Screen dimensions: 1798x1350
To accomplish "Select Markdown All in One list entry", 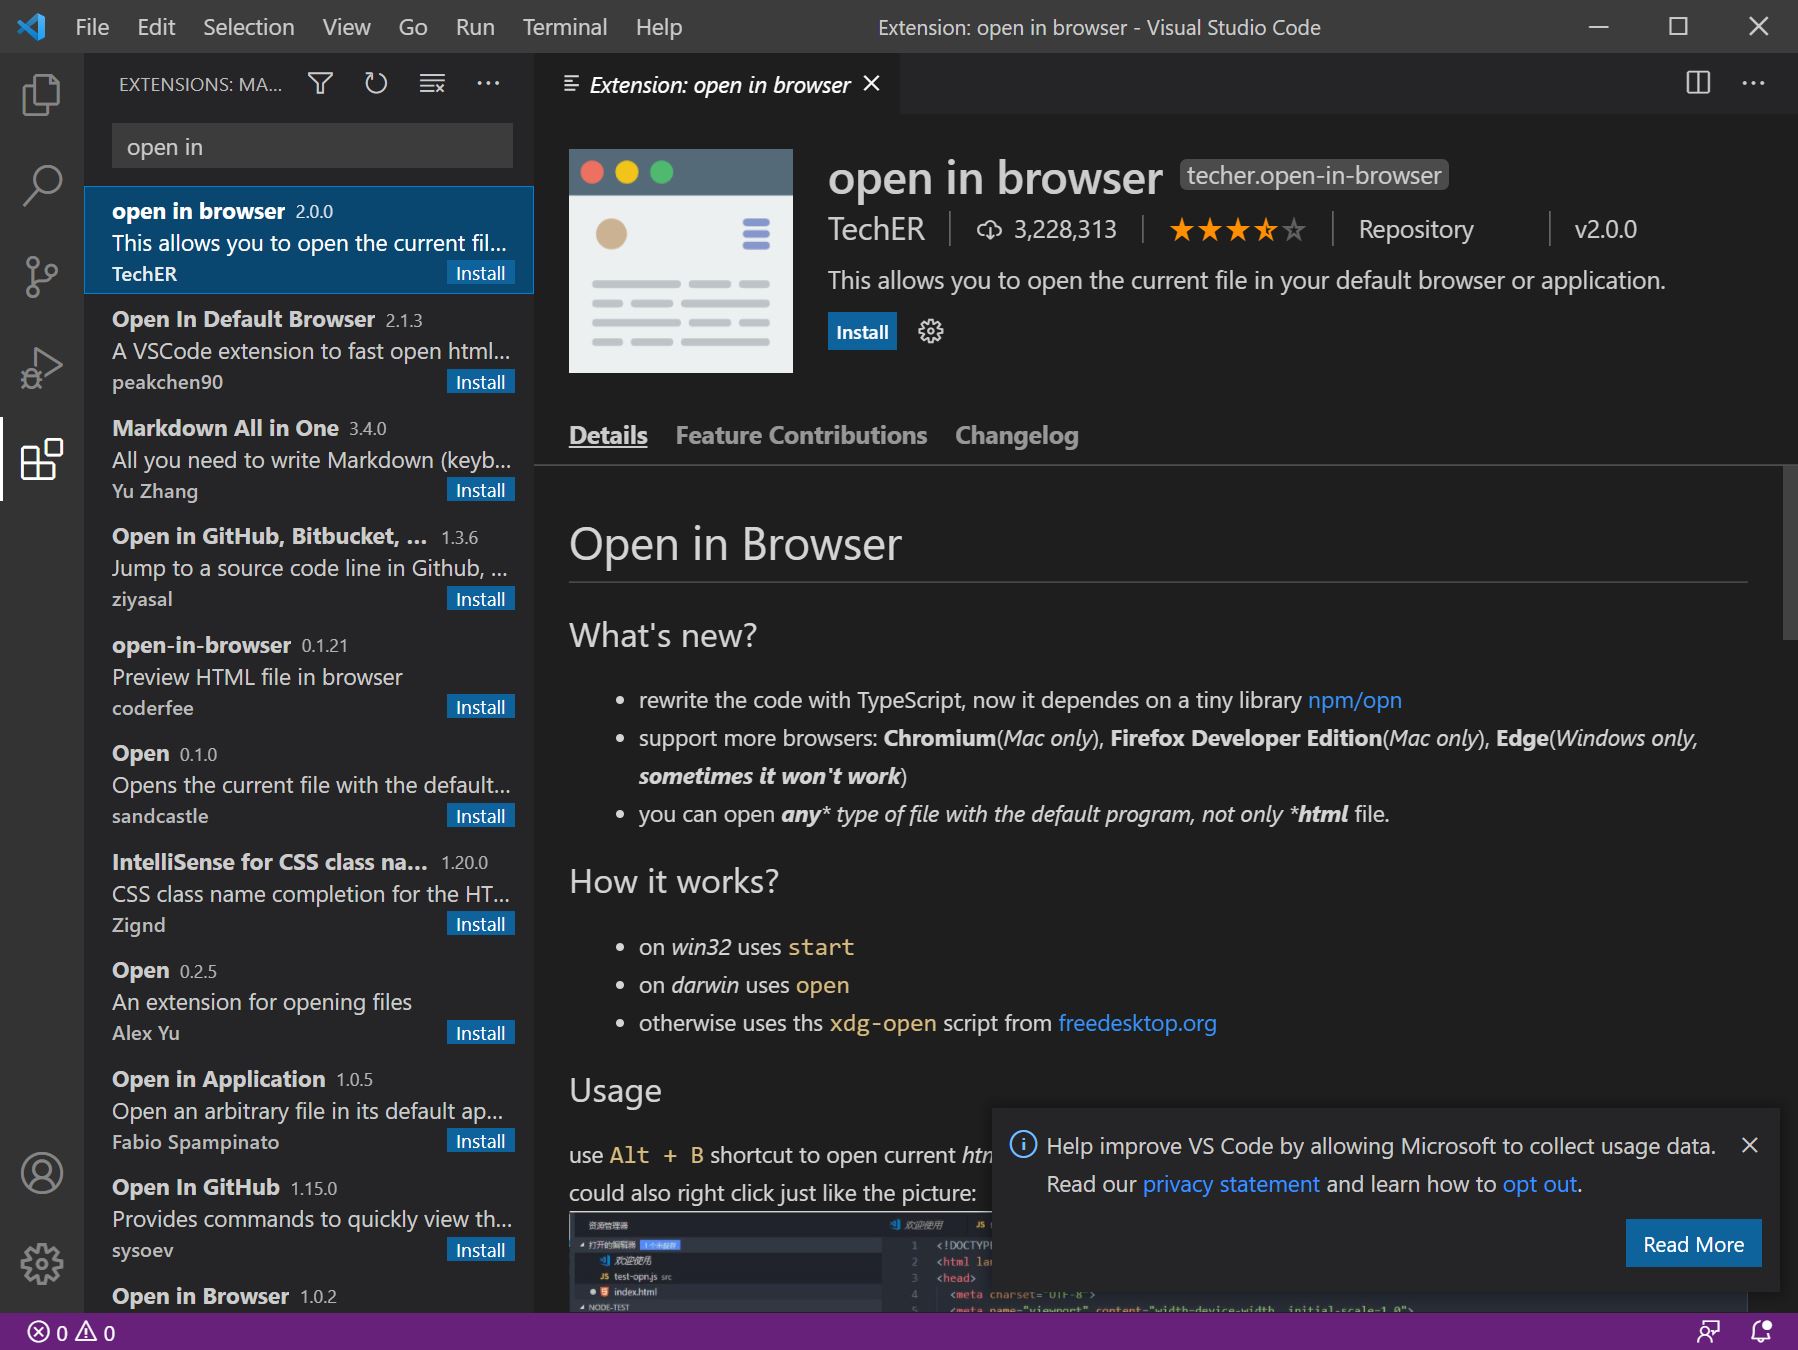I will pyautogui.click(x=309, y=459).
